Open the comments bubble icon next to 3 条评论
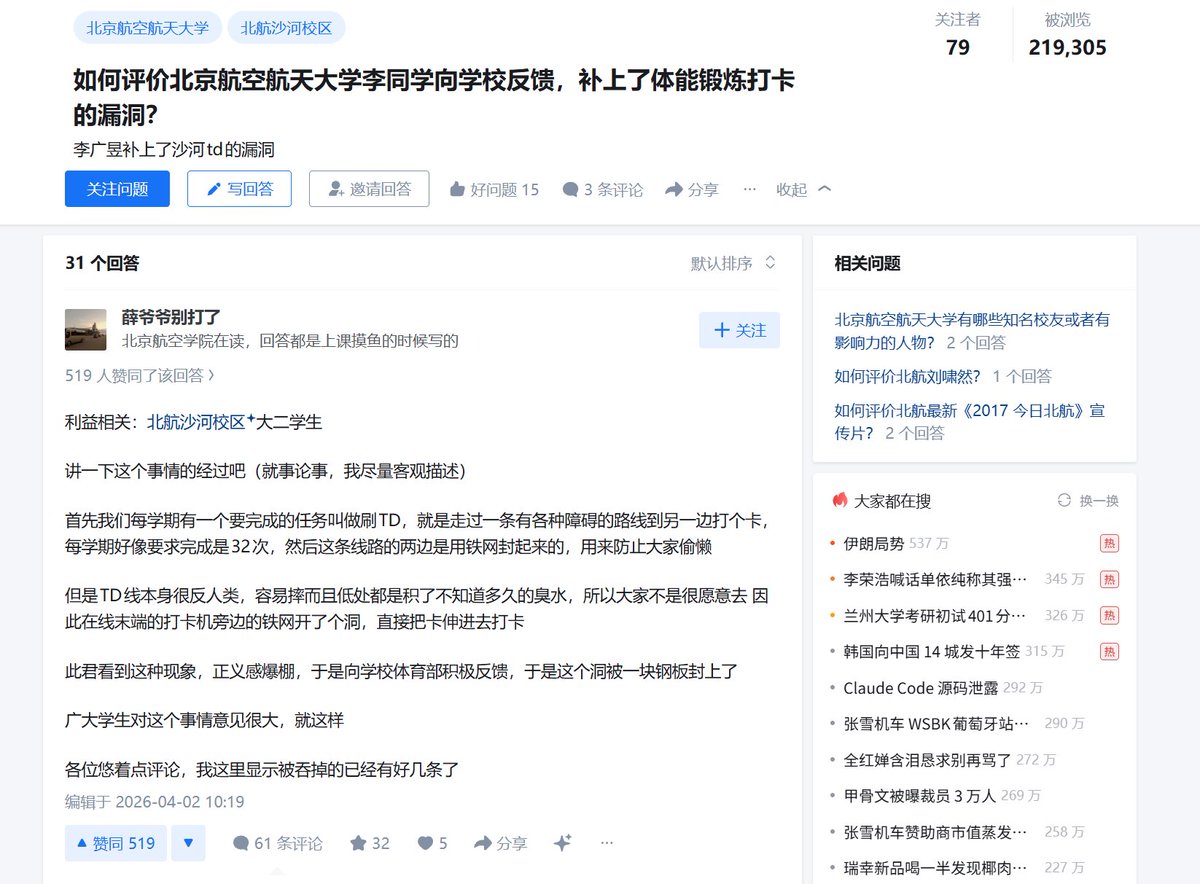This screenshot has height=884, width=1200. (572, 189)
